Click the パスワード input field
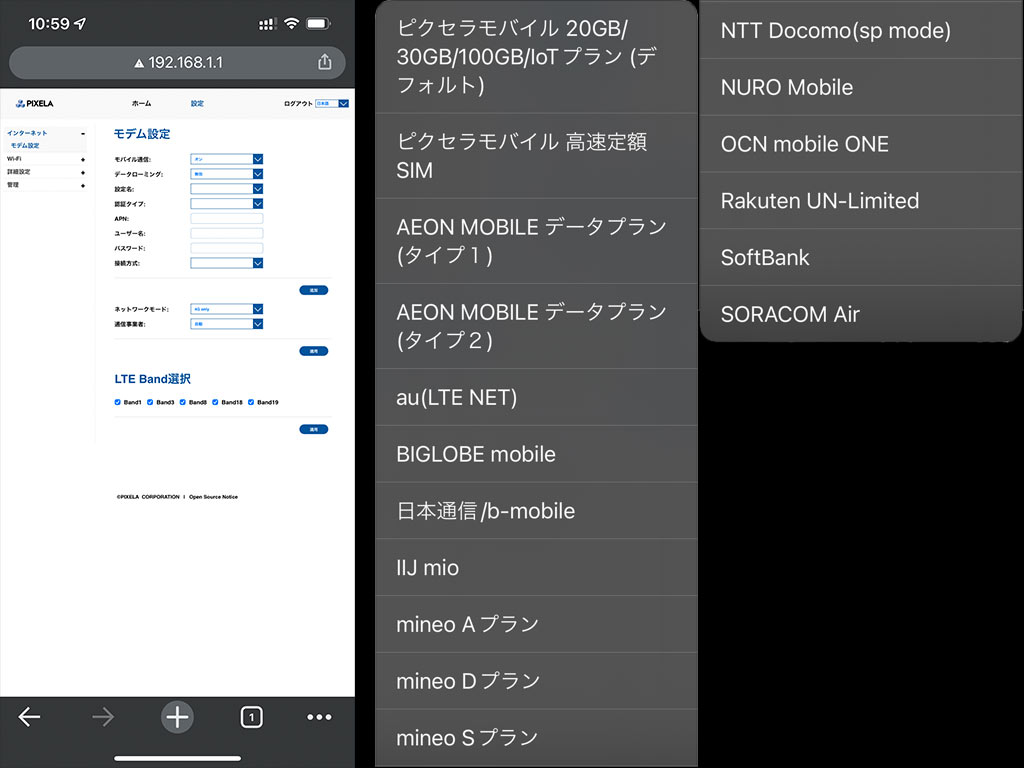 [x=227, y=248]
